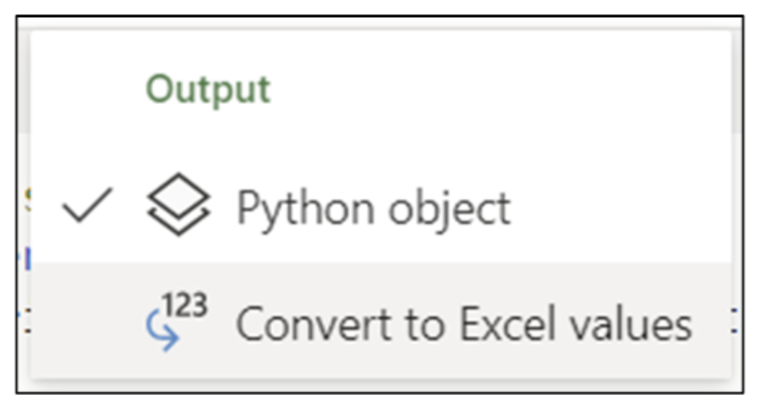768x410 pixels.
Task: Click the "Convert to Excel values" text
Action: click(x=462, y=324)
